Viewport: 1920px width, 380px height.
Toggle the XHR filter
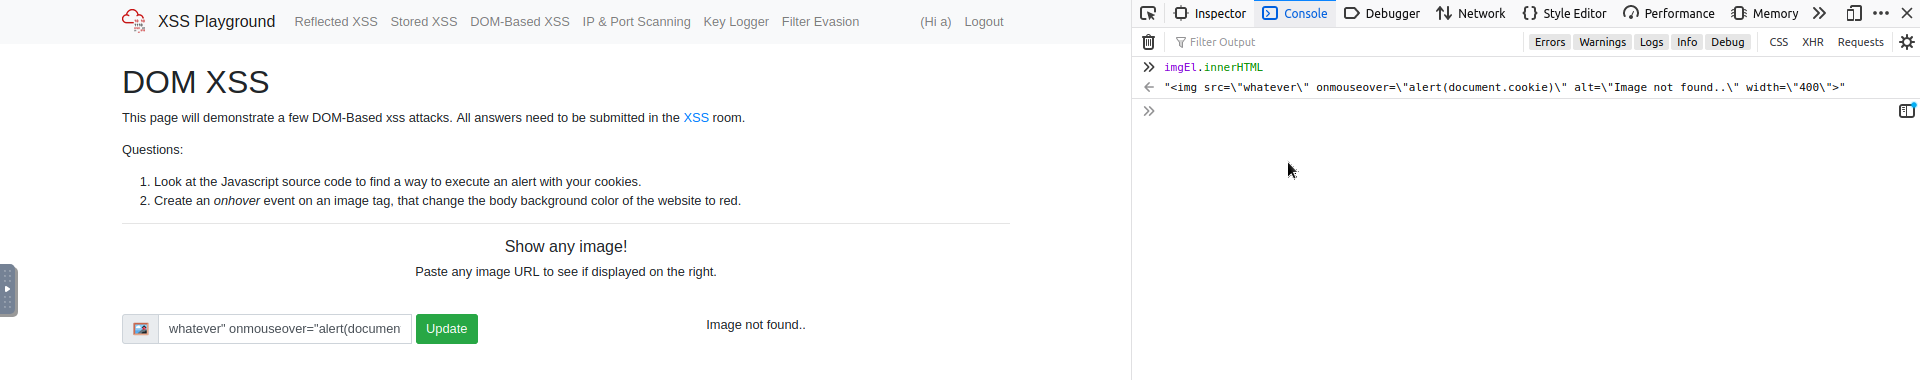click(x=1813, y=42)
